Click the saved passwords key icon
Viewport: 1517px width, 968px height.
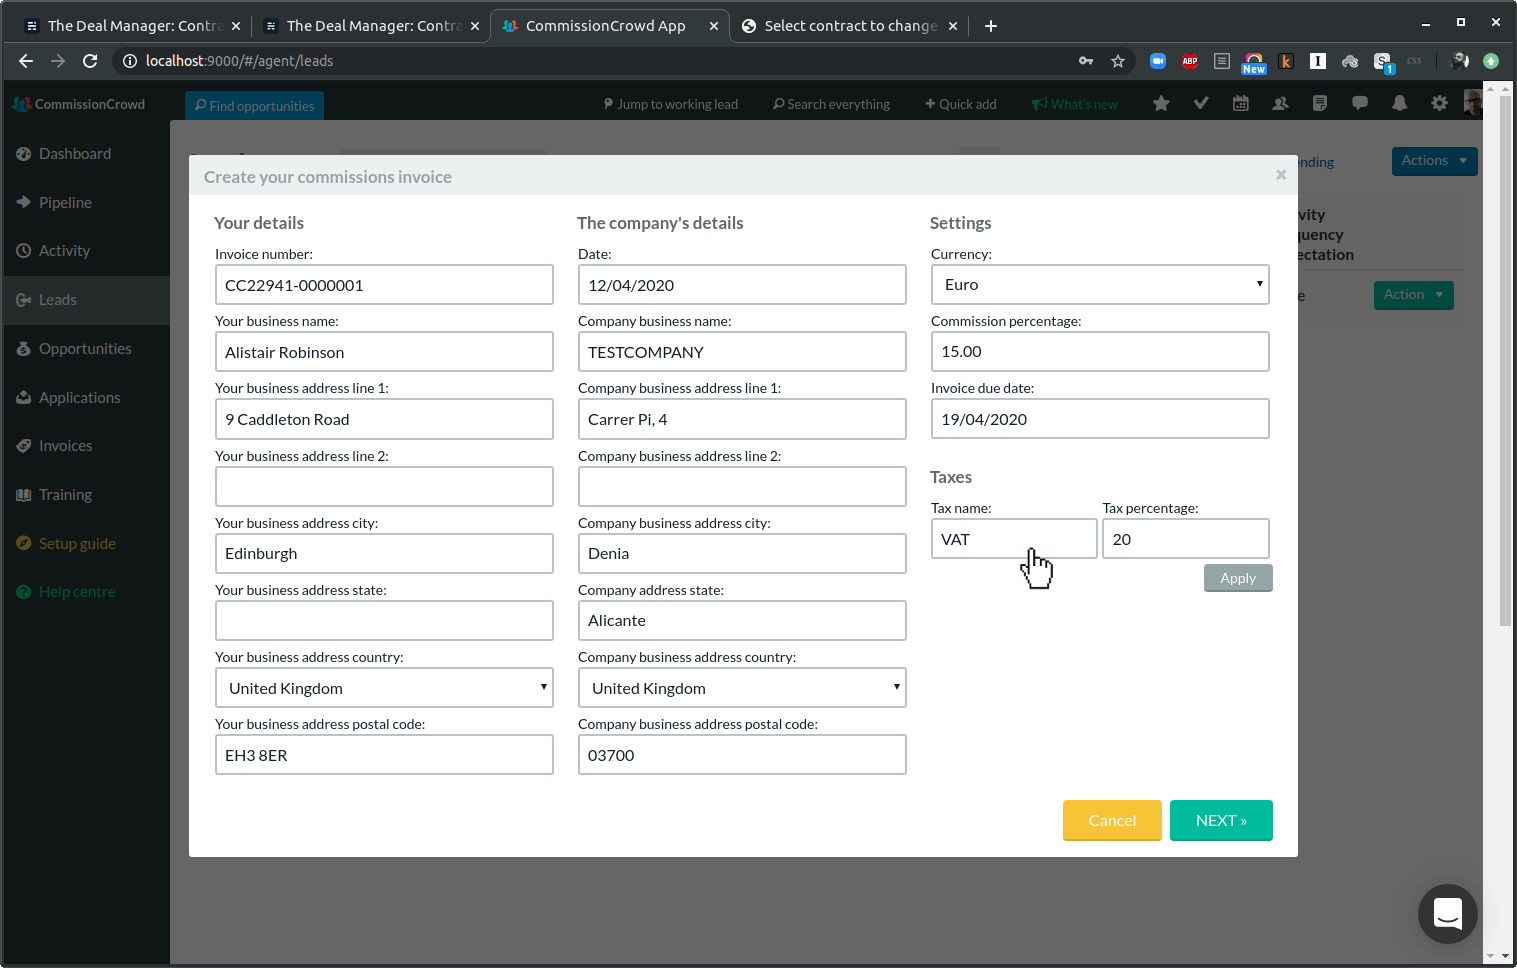tap(1086, 61)
